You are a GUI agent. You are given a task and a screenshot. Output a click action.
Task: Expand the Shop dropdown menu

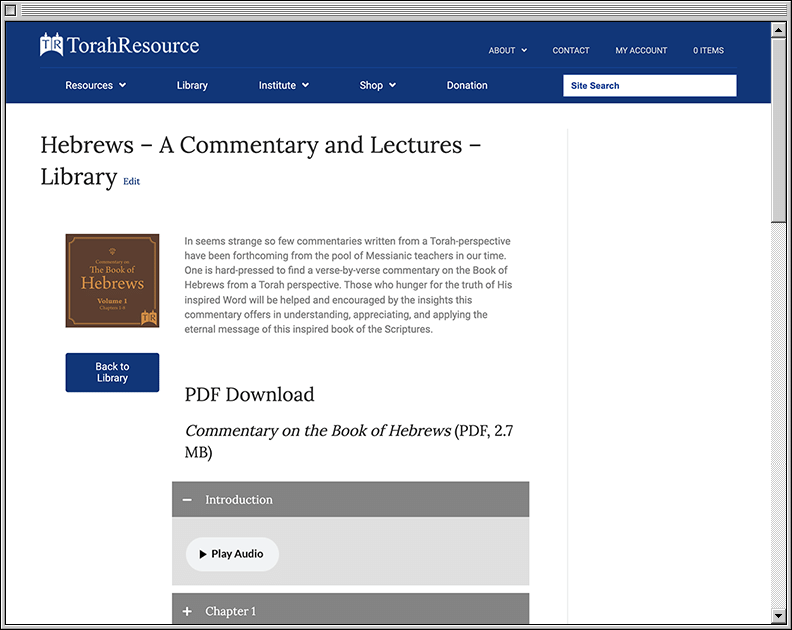click(x=377, y=85)
